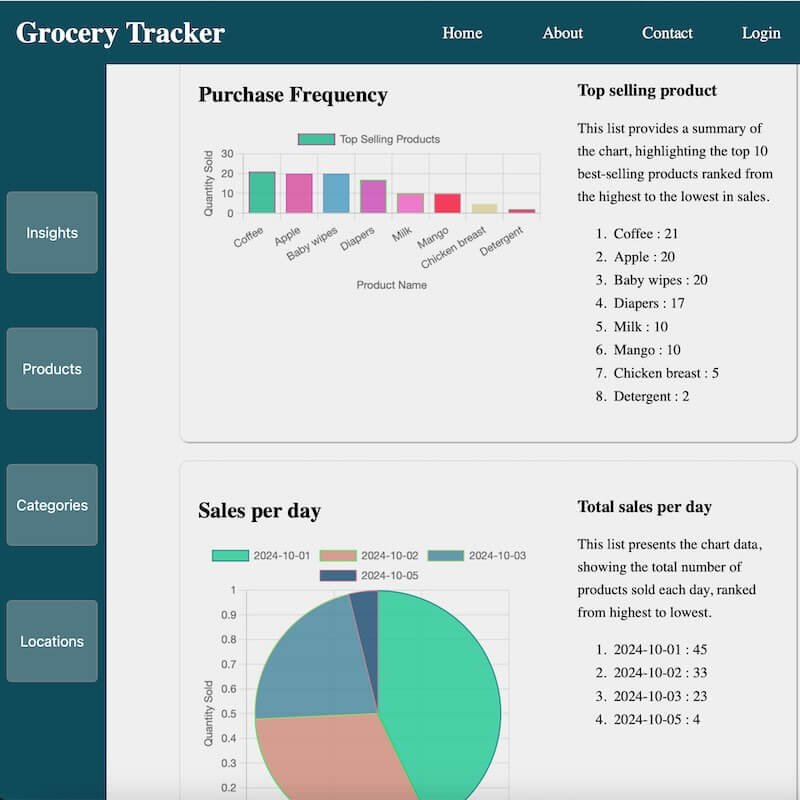Select the '2024-10-03 : 23' list entry
The image size is (800, 800).
click(x=660, y=696)
